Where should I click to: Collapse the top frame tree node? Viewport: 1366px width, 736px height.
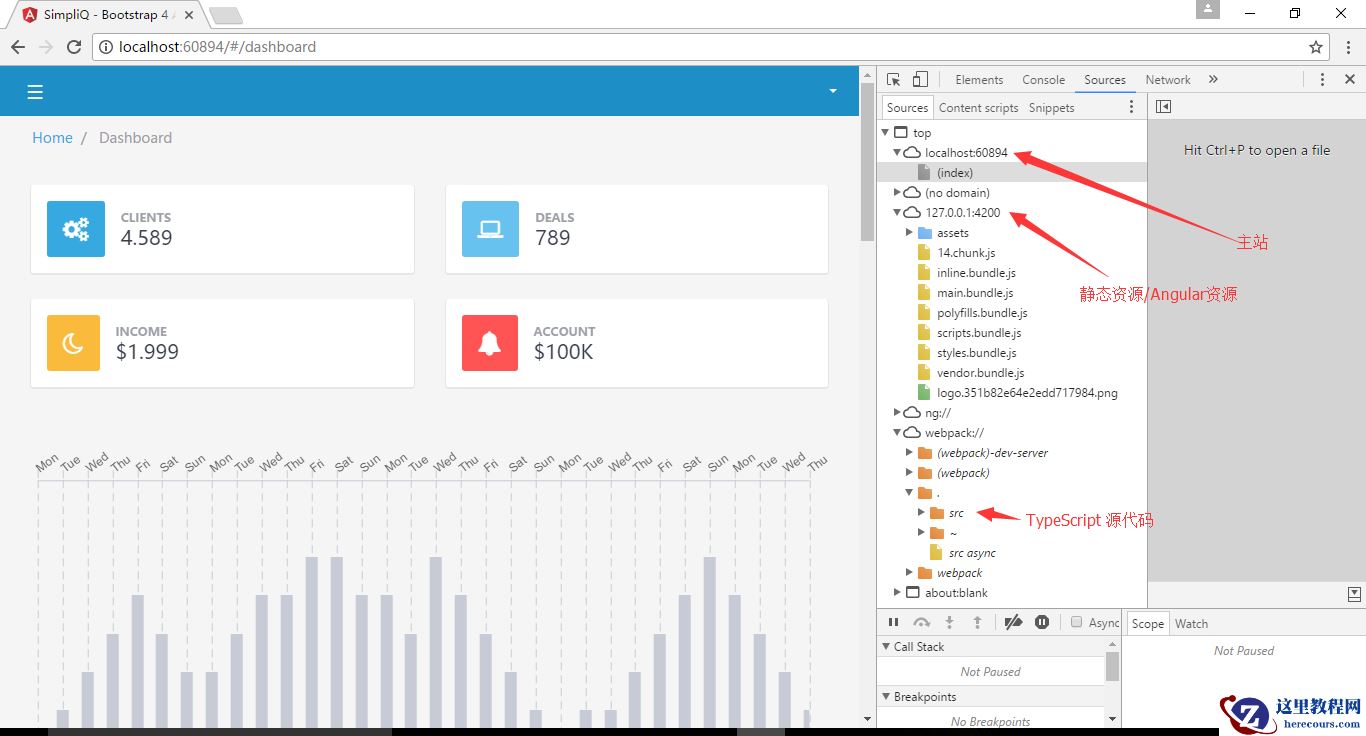(x=885, y=132)
